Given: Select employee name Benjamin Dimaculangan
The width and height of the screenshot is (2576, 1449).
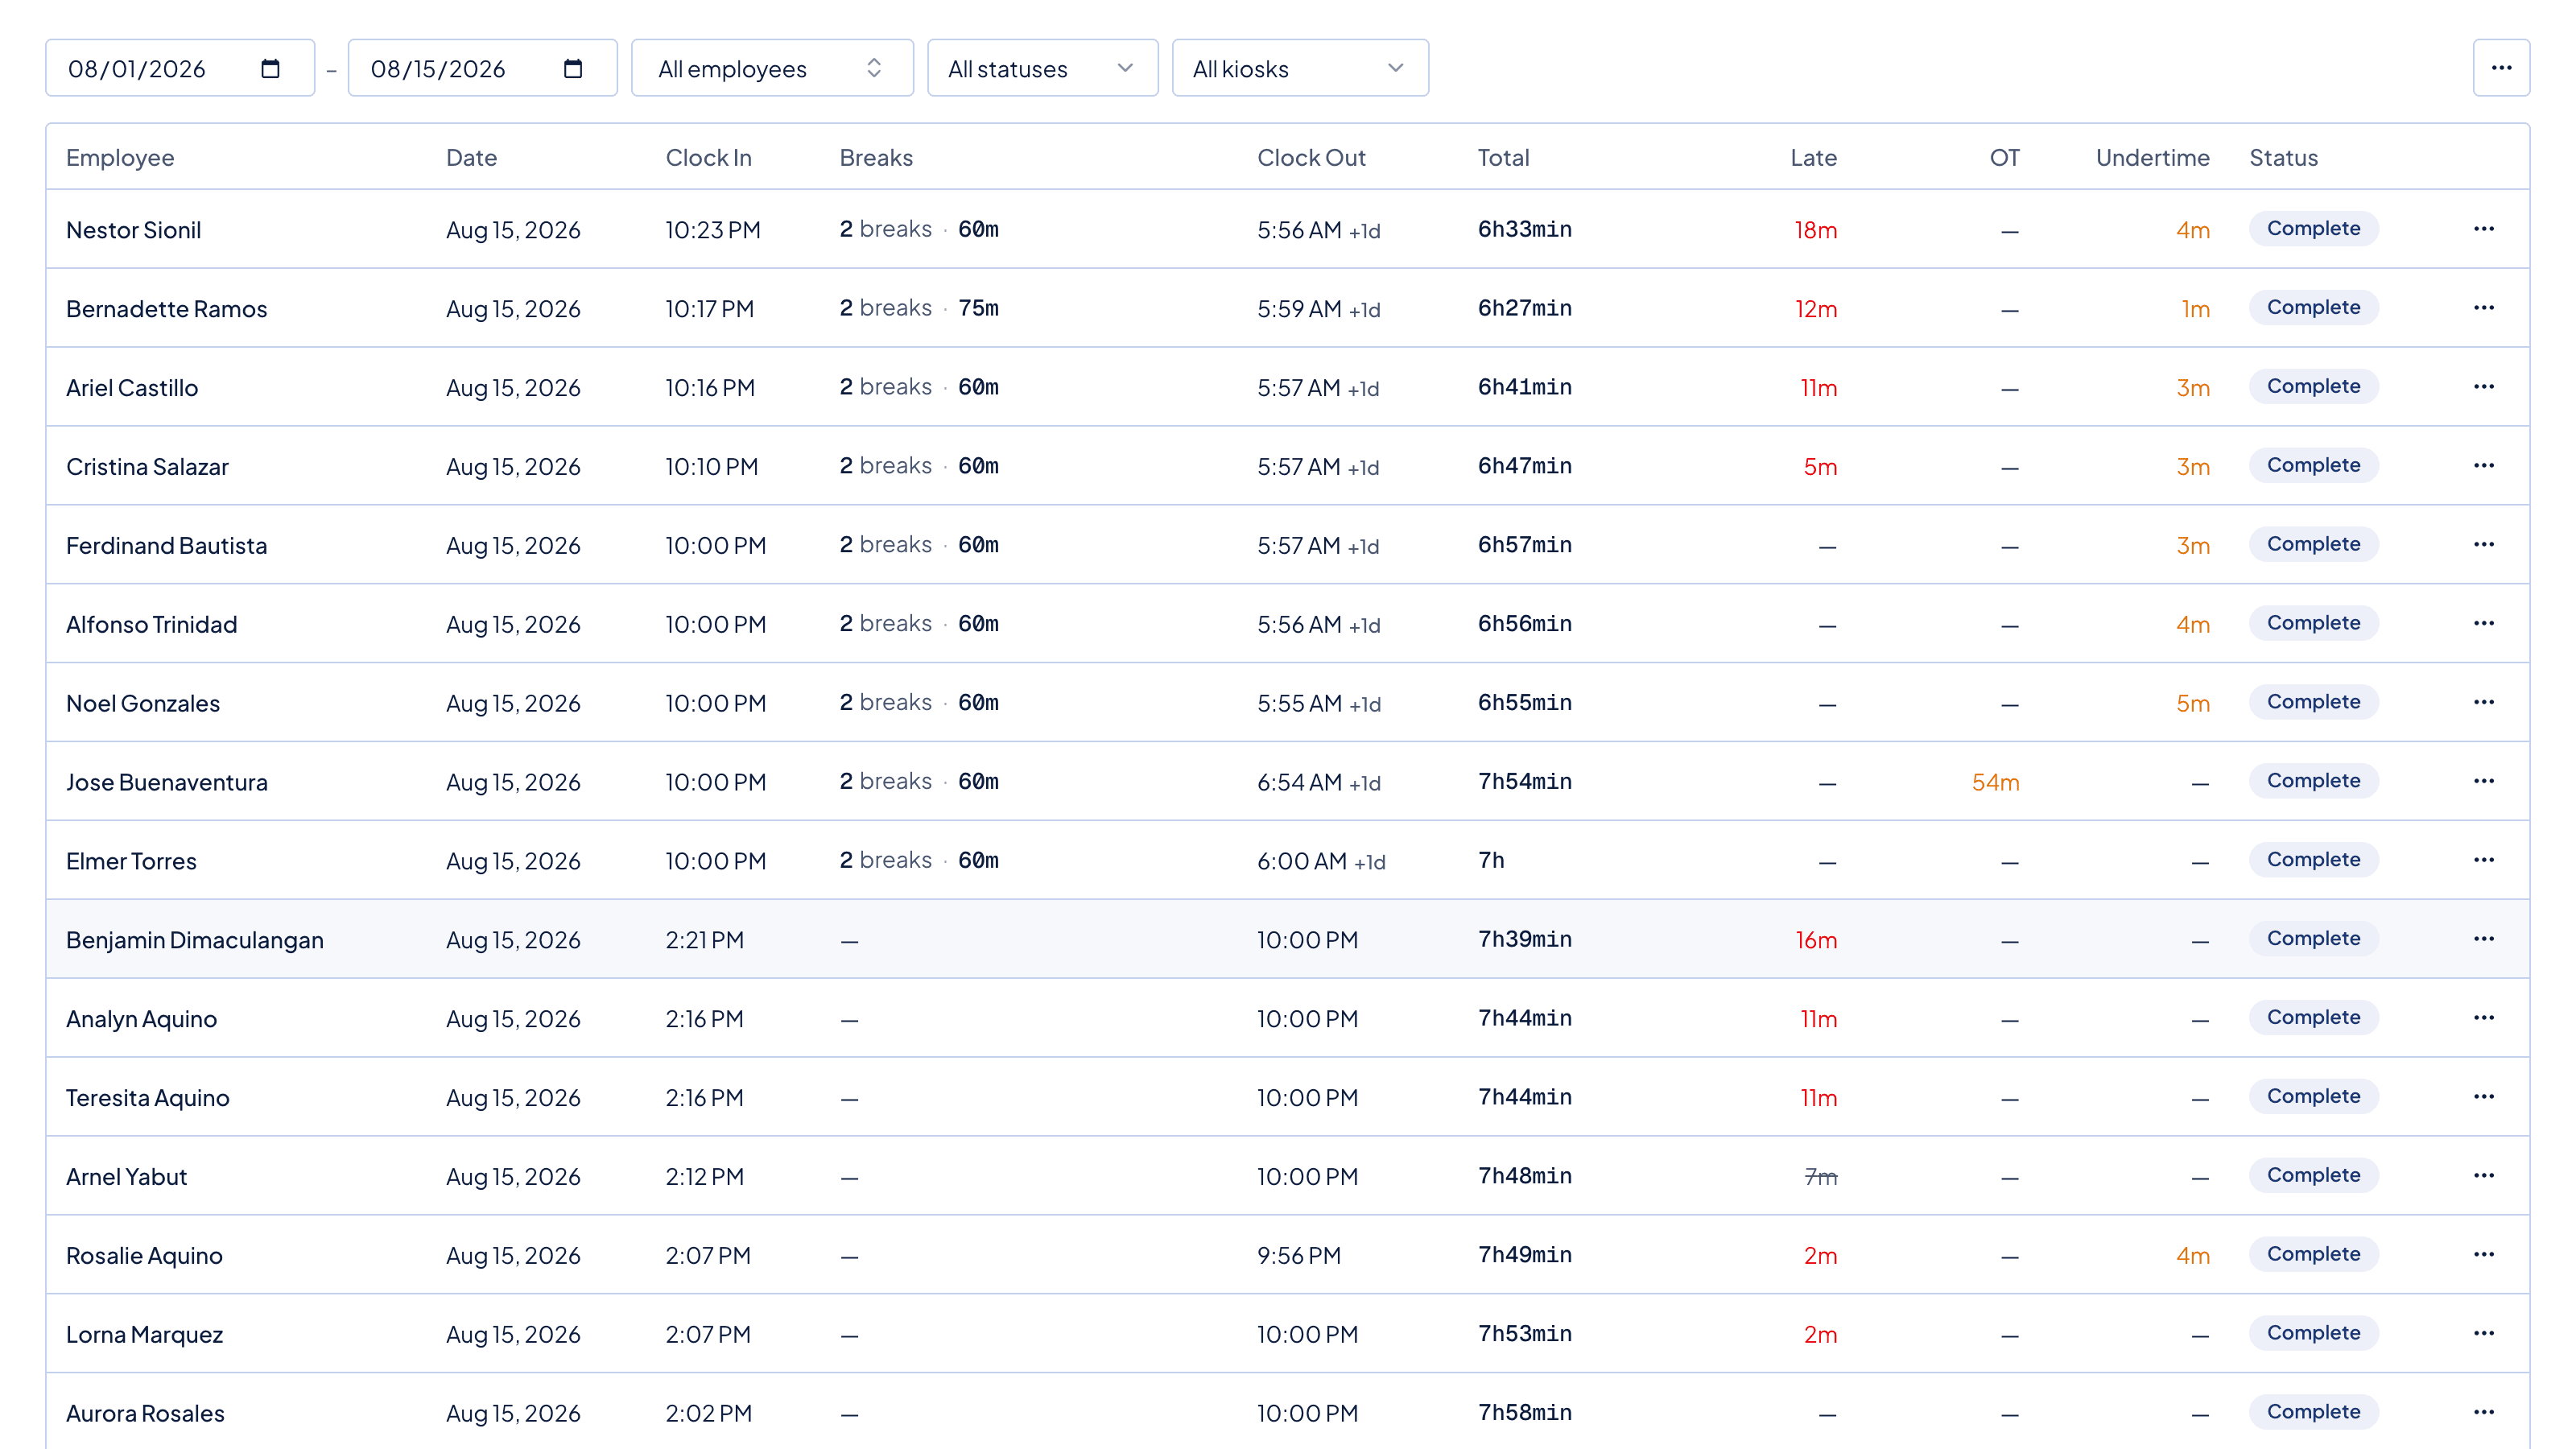Looking at the screenshot, I should pos(195,940).
